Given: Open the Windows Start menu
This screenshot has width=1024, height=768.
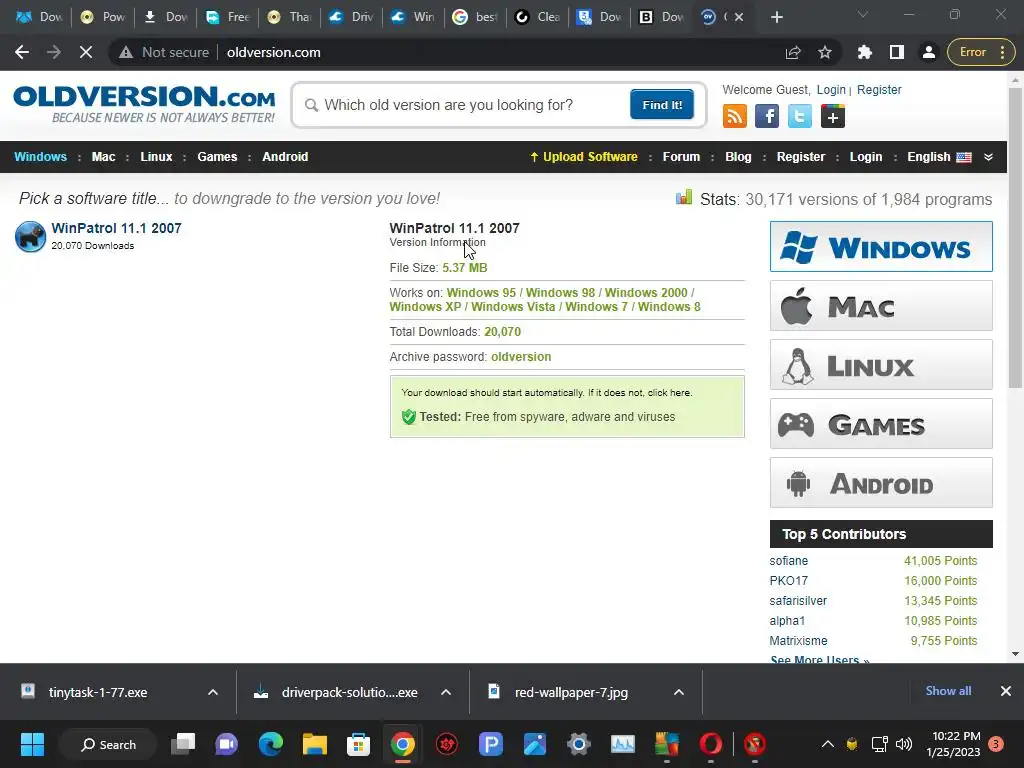Looking at the screenshot, I should pos(32,744).
